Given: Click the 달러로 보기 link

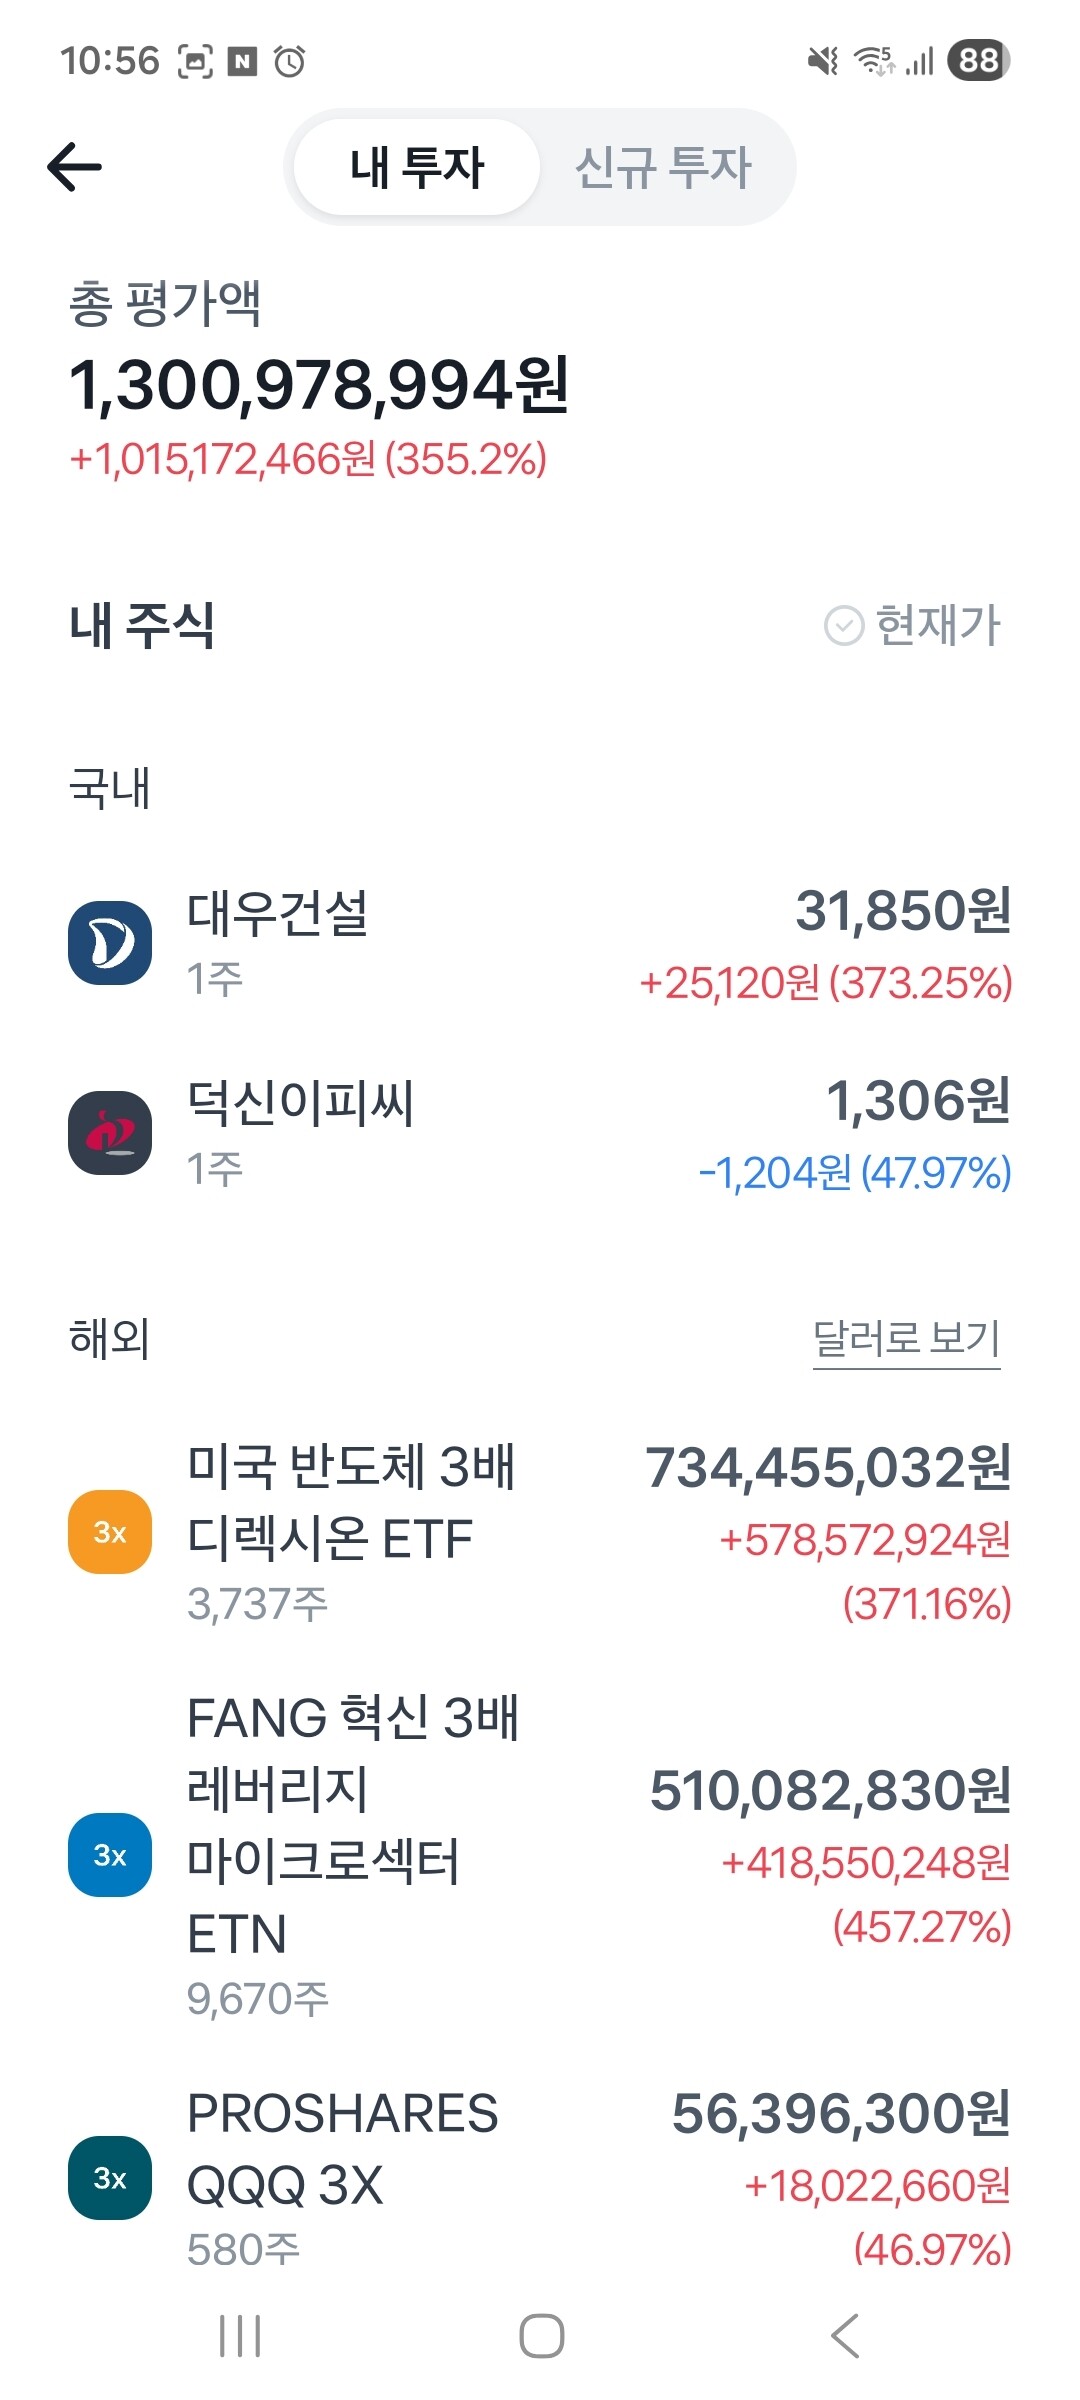Looking at the screenshot, I should coord(906,1340).
